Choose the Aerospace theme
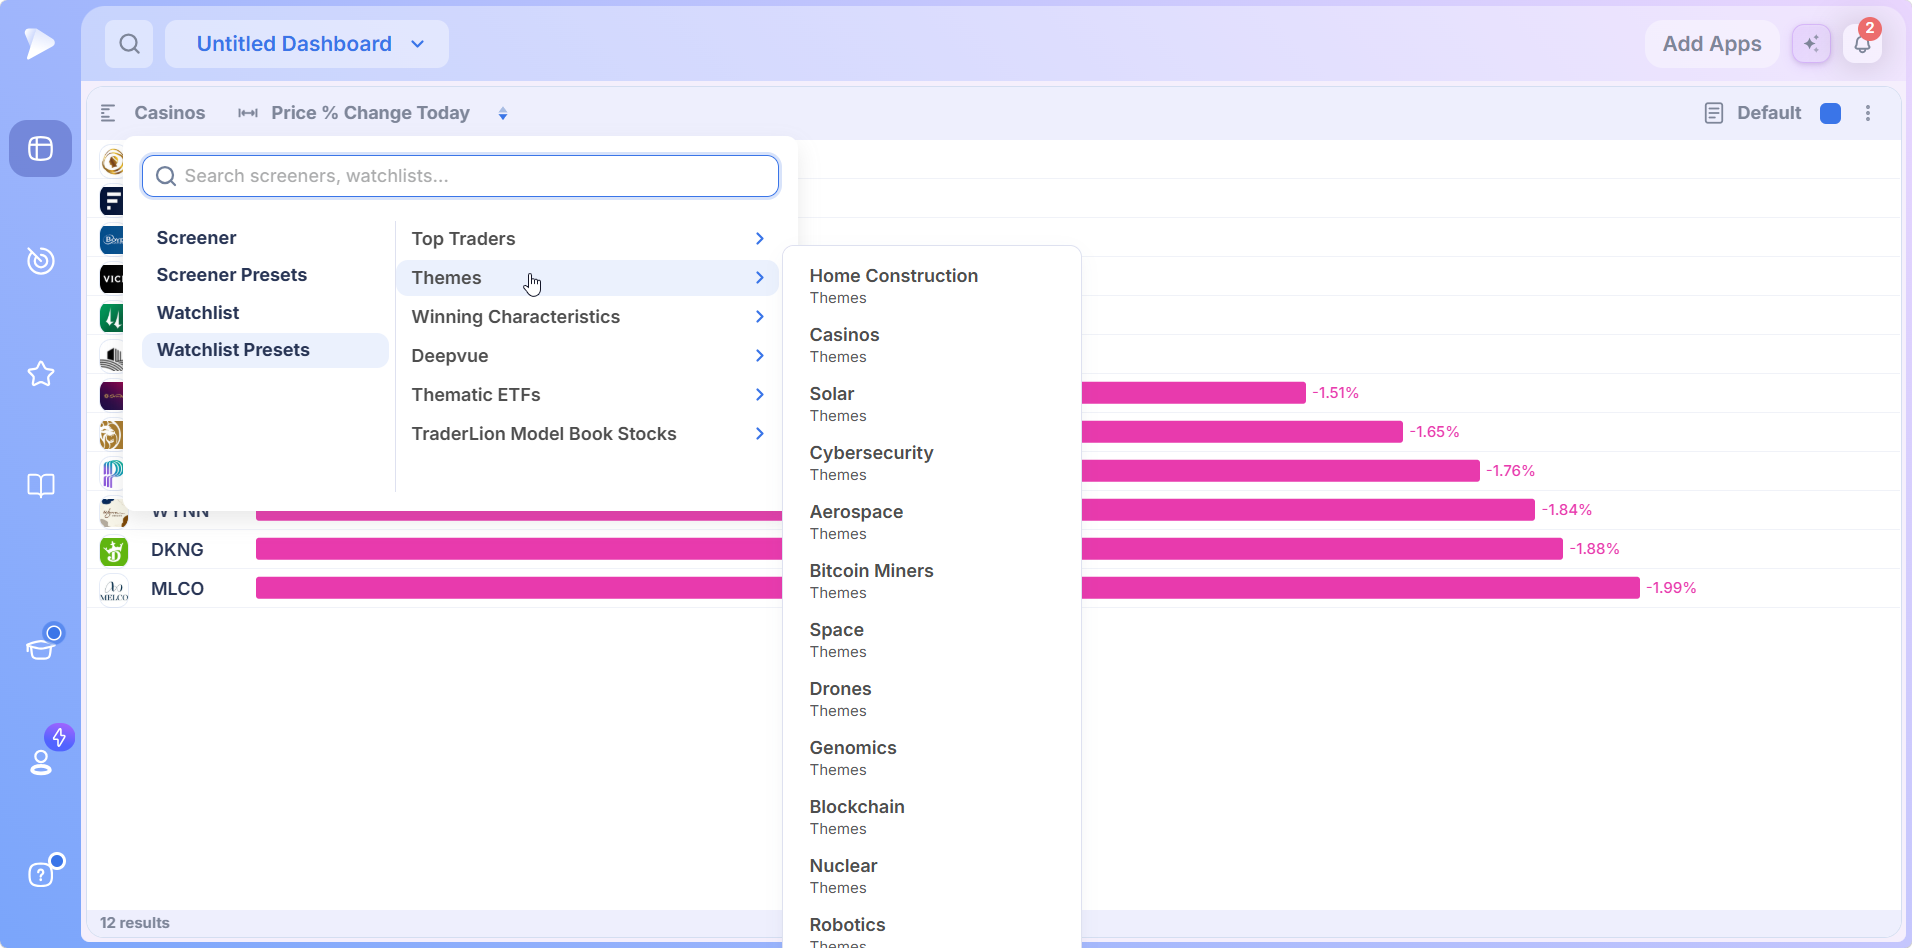 point(931,522)
